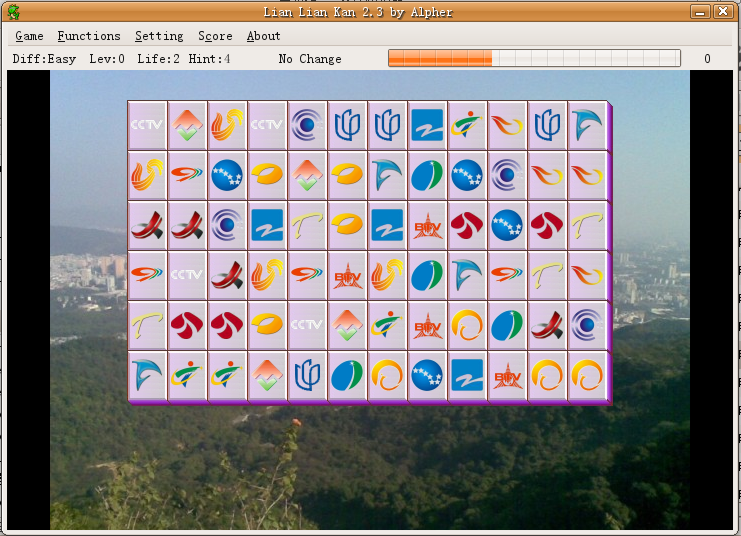Select the red-orange swoosh tile in fourth row
The image size is (741, 536).
click(587, 276)
